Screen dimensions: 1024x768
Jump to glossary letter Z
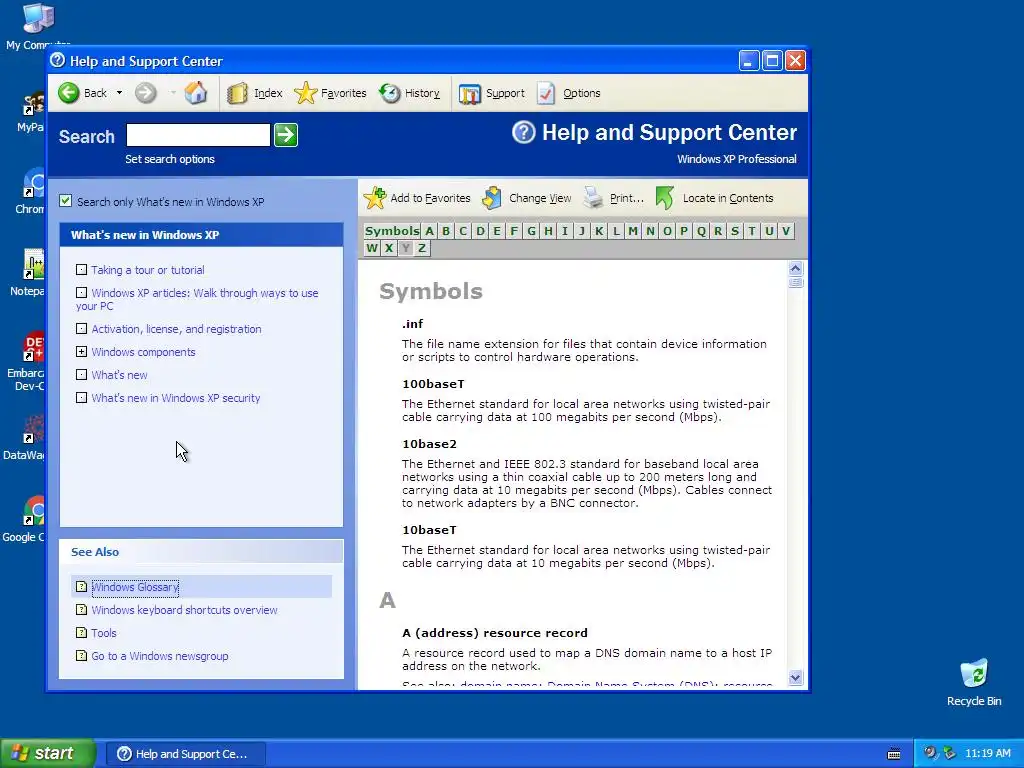coord(422,248)
